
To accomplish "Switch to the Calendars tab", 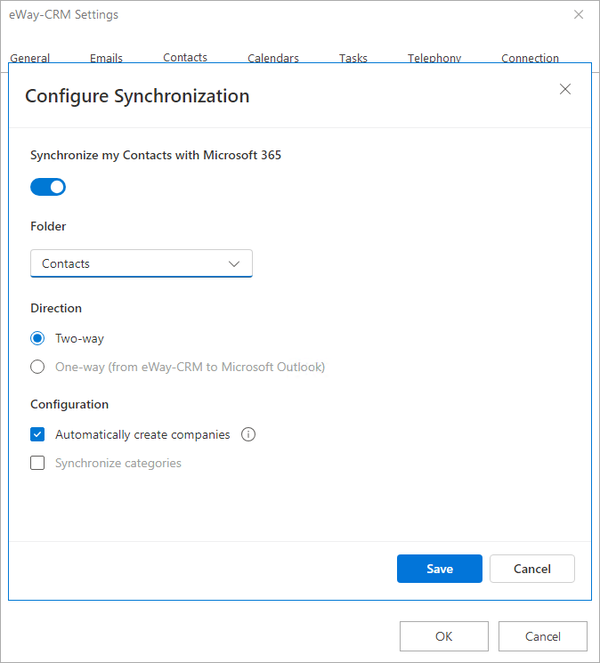I will point(273,58).
